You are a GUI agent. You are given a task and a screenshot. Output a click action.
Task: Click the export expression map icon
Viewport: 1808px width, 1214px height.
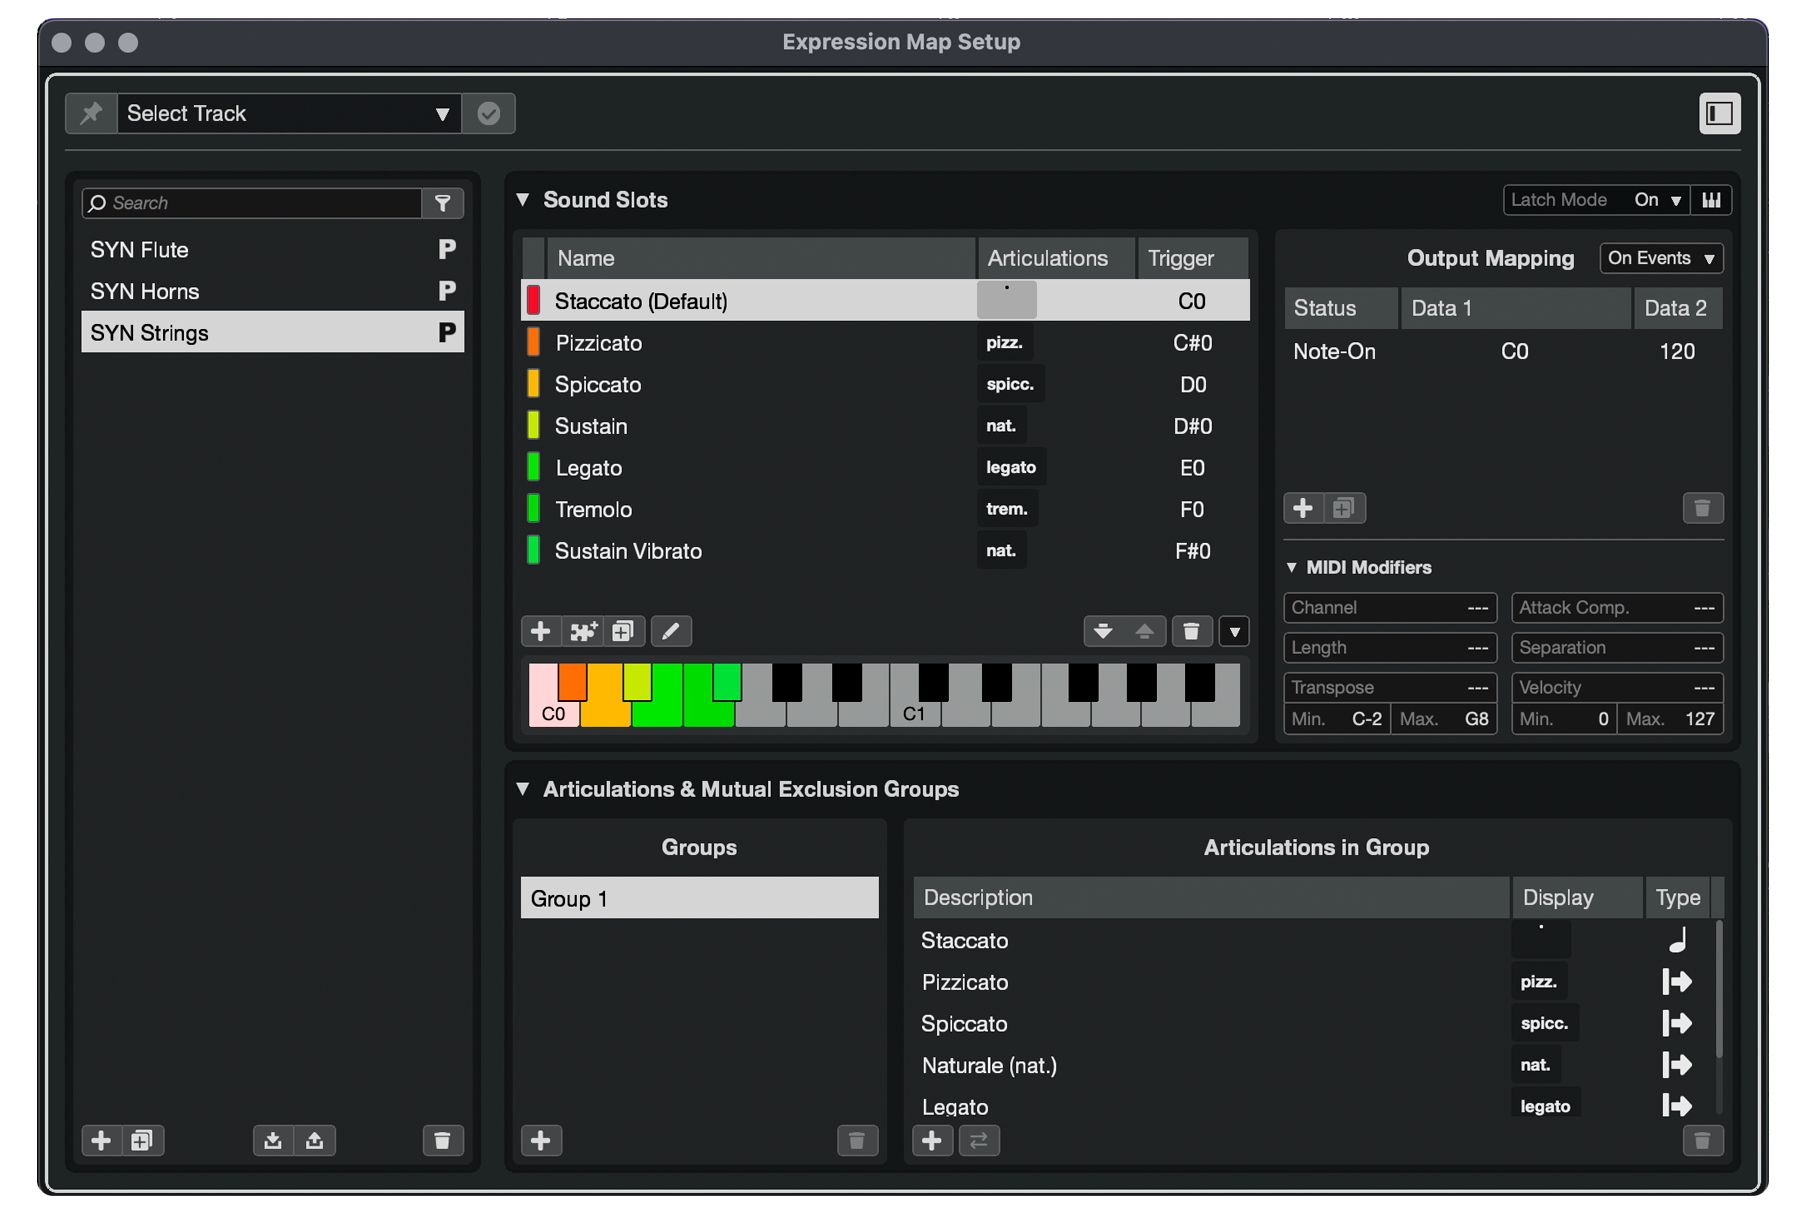(315, 1140)
